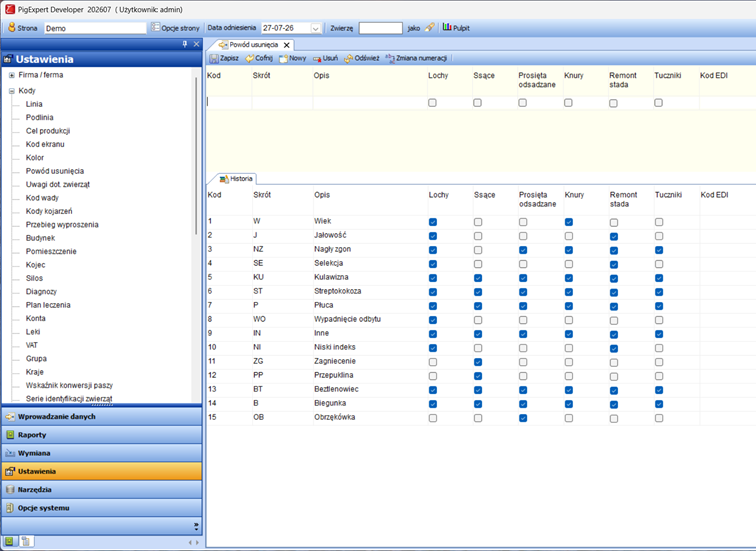Click the Zmiana numeracji renumber icon
The width and height of the screenshot is (756, 551).
pyautogui.click(x=390, y=58)
